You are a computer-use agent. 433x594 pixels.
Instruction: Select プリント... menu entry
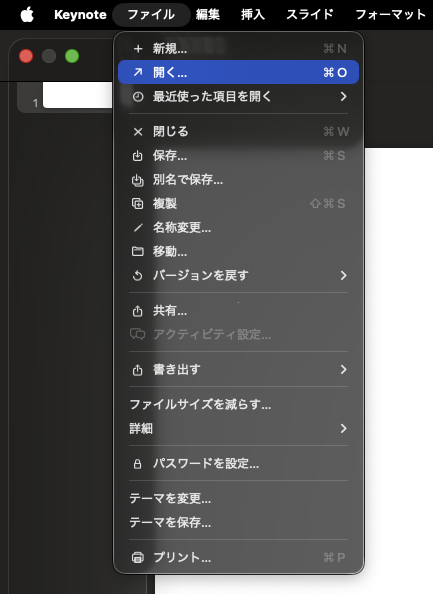[238, 557]
